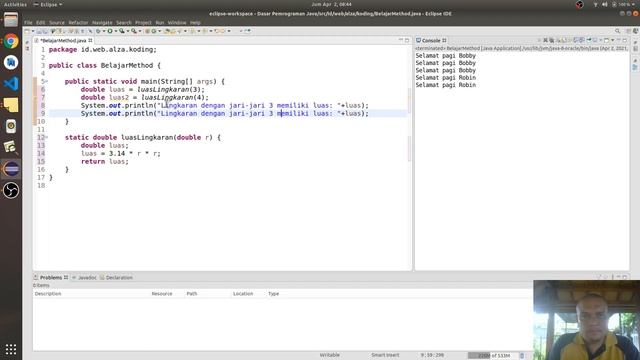Open OBS Studio from the dock
Viewport: 640px width, 360px height.
(x=11, y=190)
